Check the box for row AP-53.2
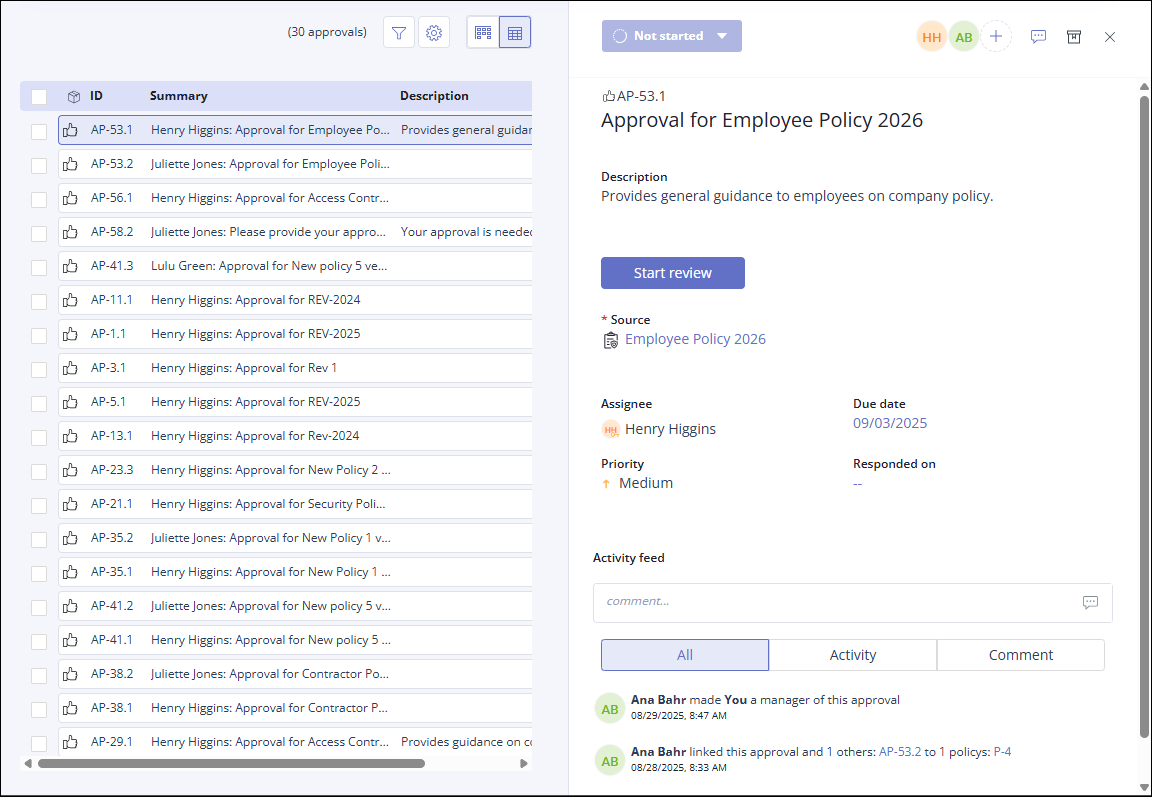 click(x=39, y=164)
